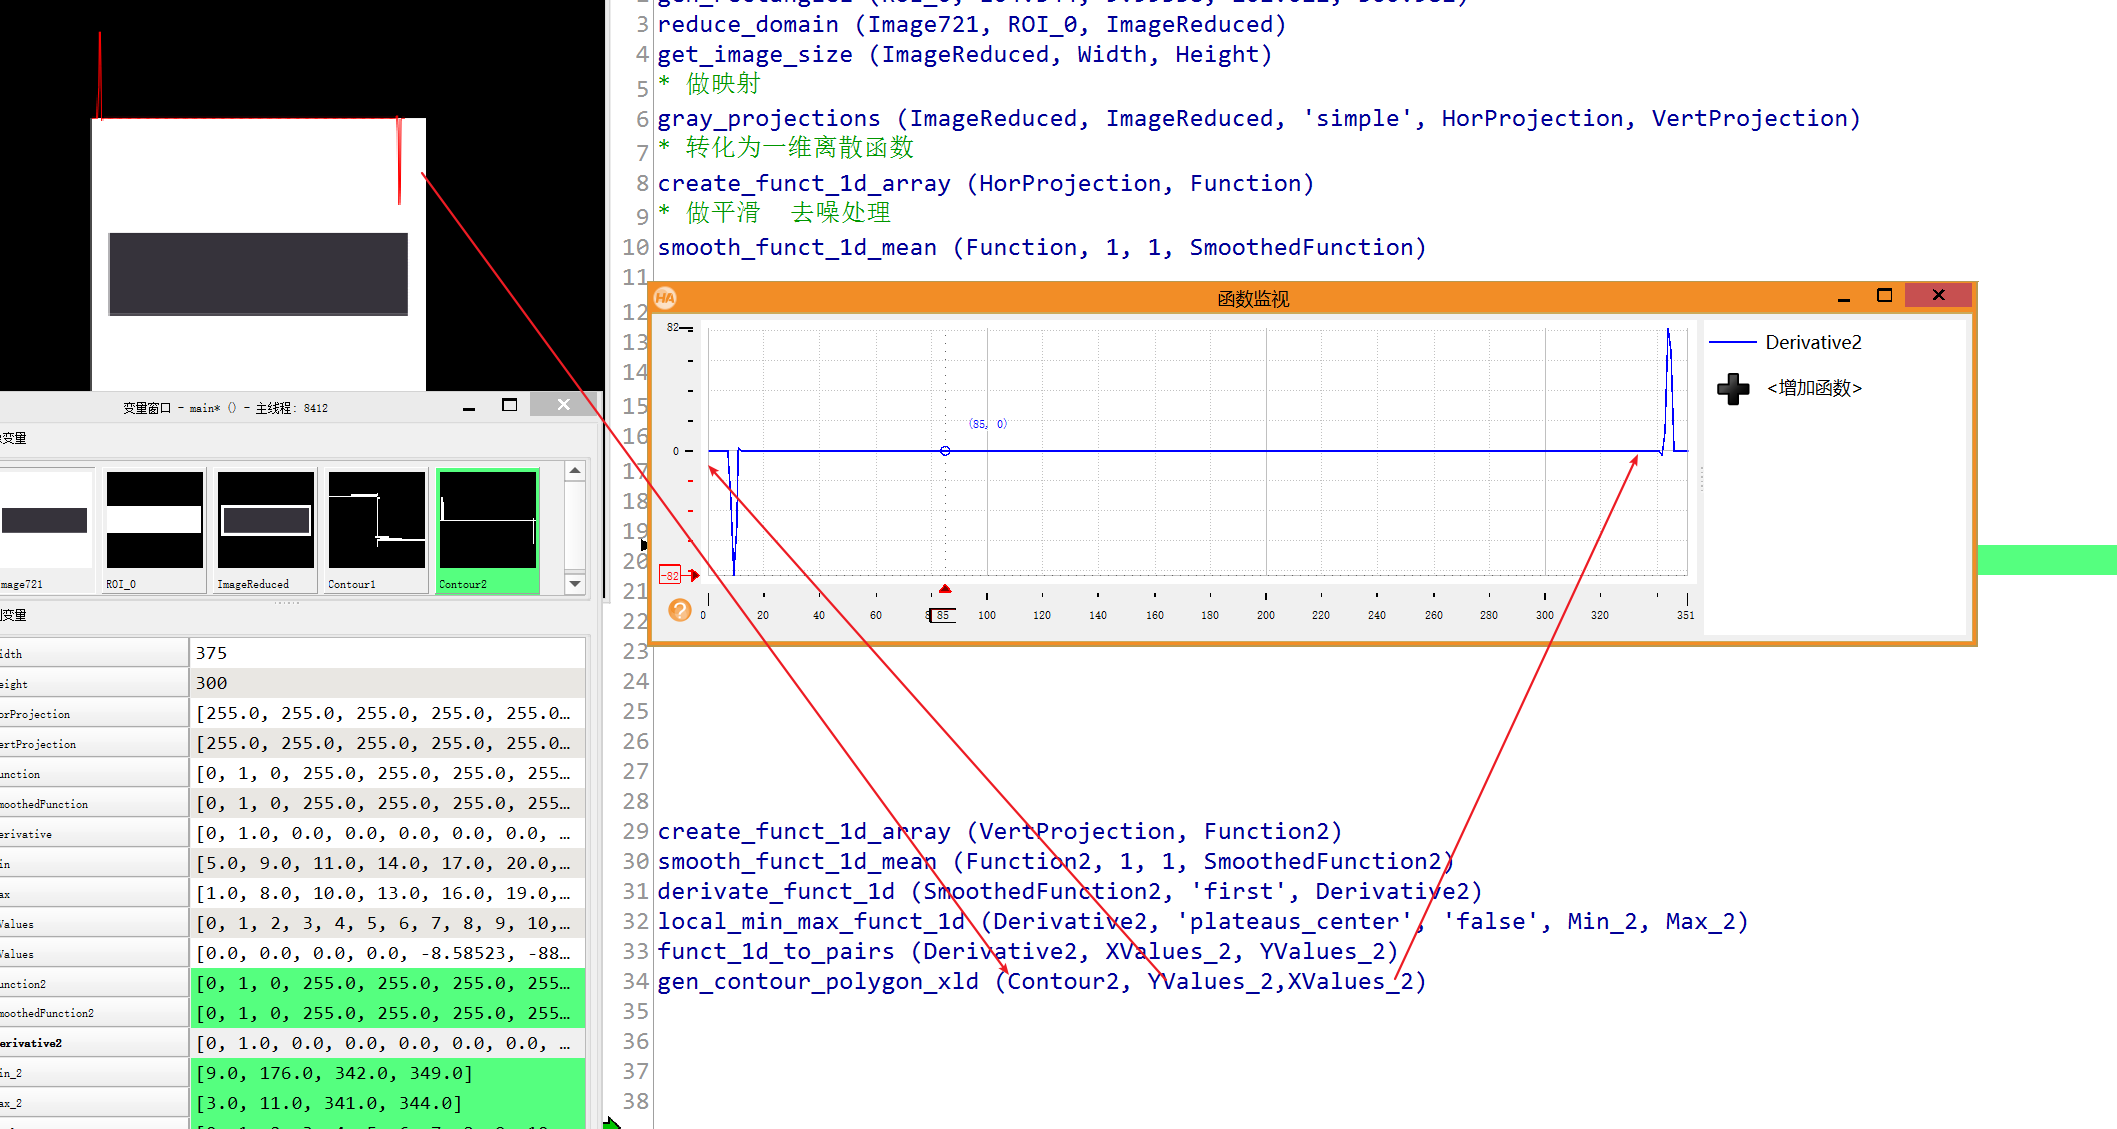The width and height of the screenshot is (2117, 1129).
Task: Click the HA logo in function monitor
Action: pos(666,298)
